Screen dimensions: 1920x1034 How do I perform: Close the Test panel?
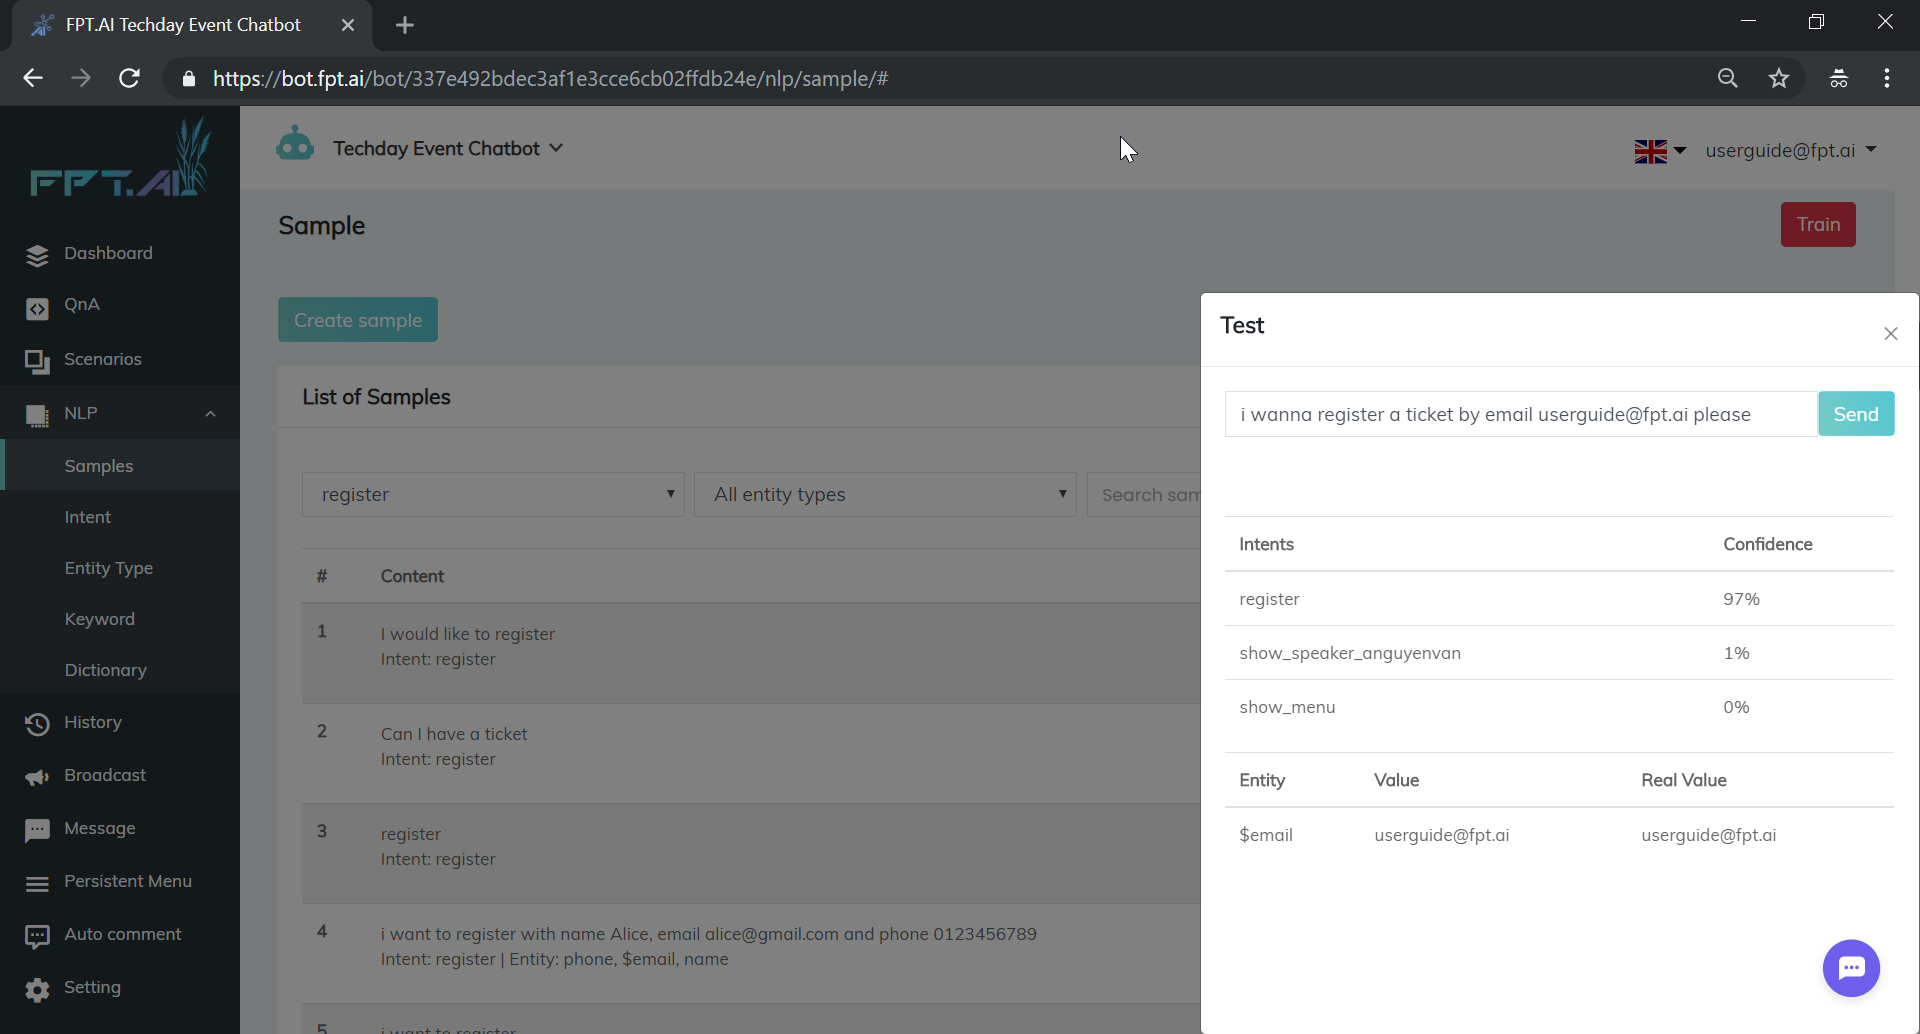coord(1890,334)
